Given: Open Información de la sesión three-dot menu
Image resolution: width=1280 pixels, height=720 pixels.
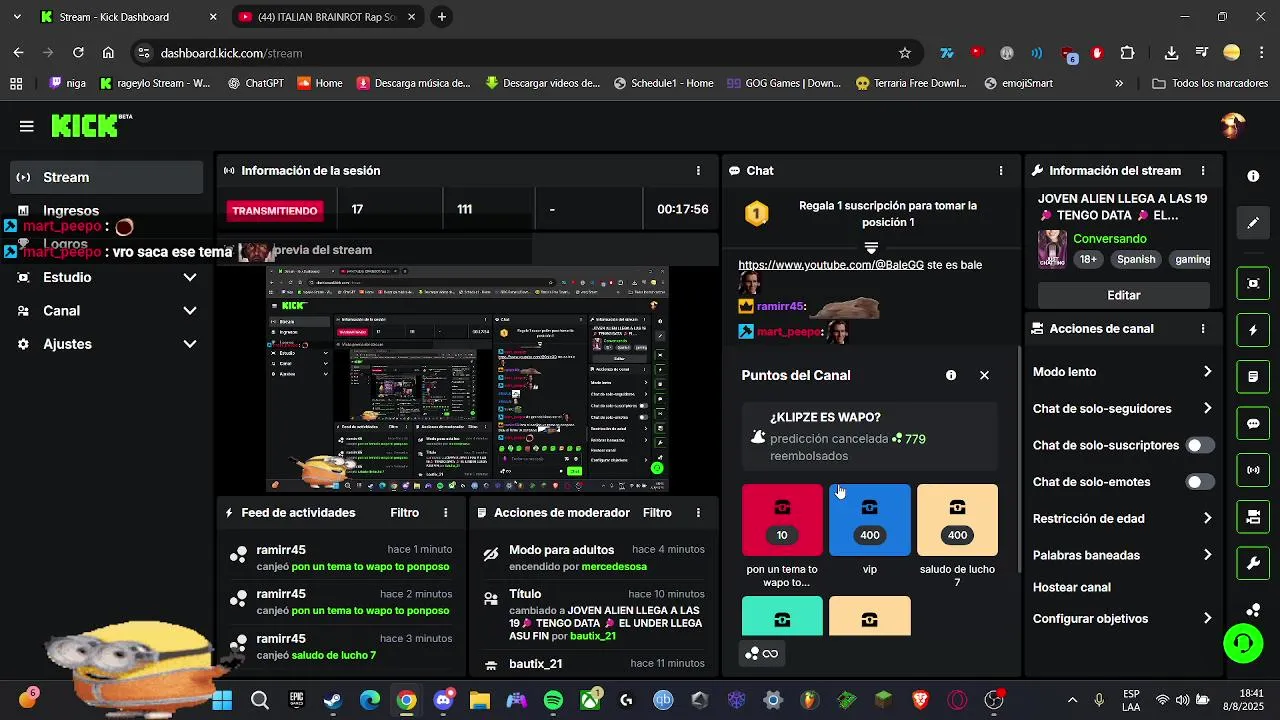Looking at the screenshot, I should [x=698, y=171].
